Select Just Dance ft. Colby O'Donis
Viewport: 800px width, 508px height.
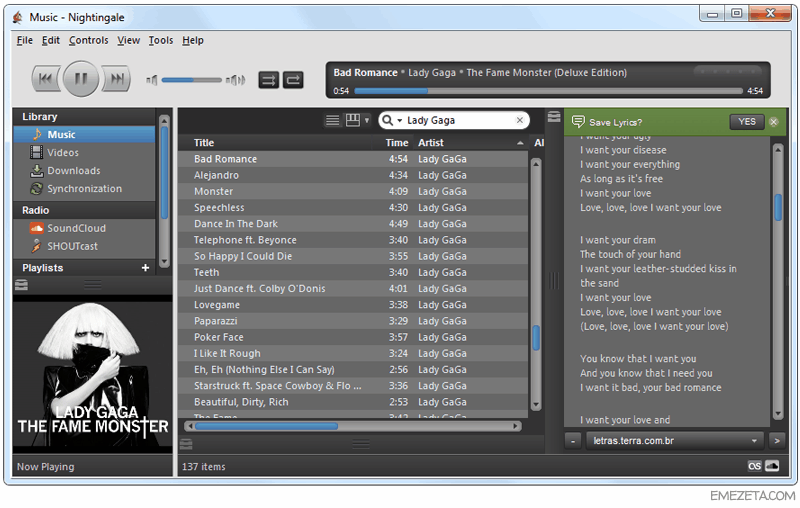tap(353, 289)
